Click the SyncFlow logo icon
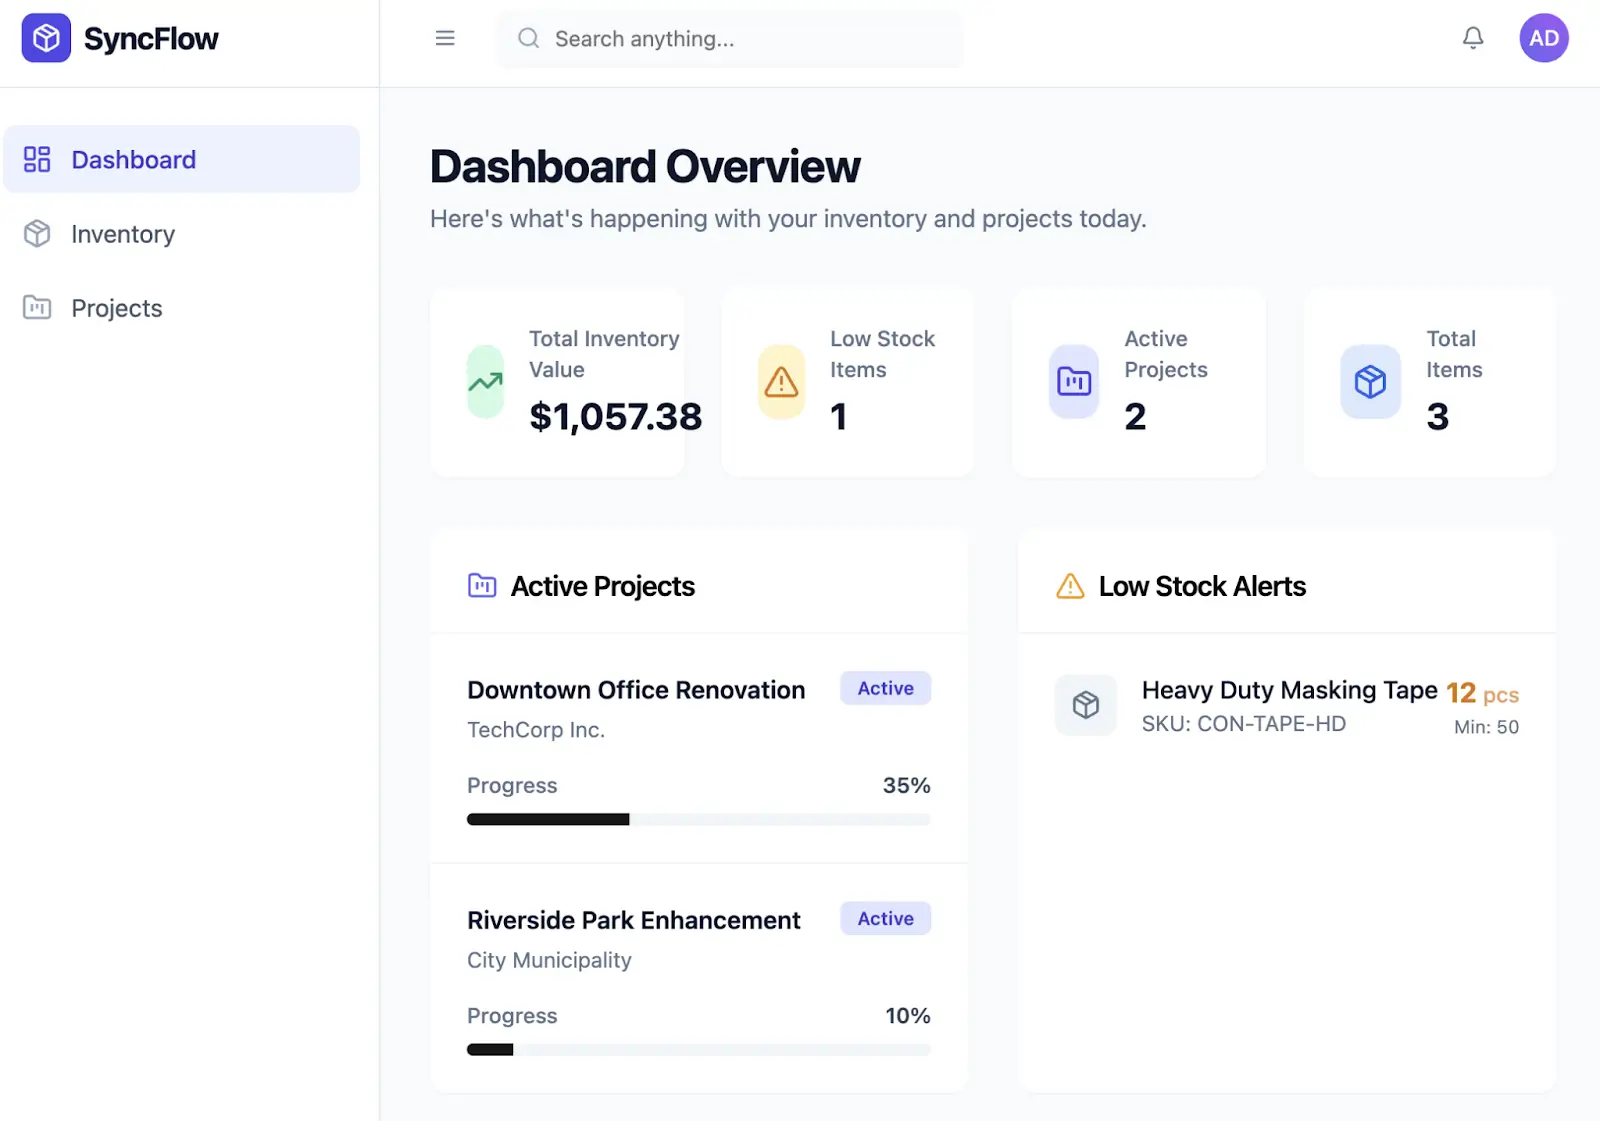Image resolution: width=1600 pixels, height=1121 pixels. [45, 38]
